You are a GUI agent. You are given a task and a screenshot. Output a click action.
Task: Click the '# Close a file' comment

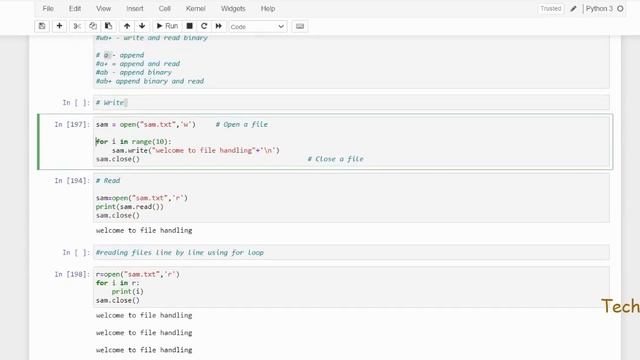point(336,159)
